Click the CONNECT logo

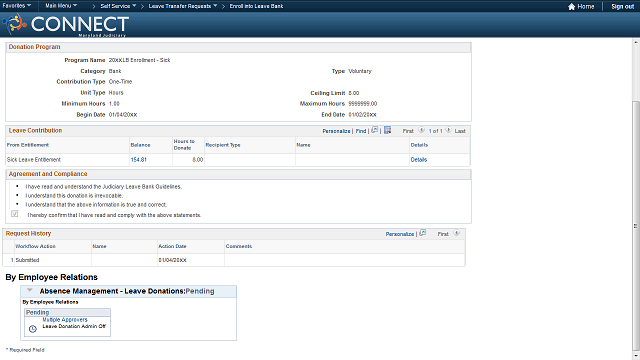[x=67, y=24]
